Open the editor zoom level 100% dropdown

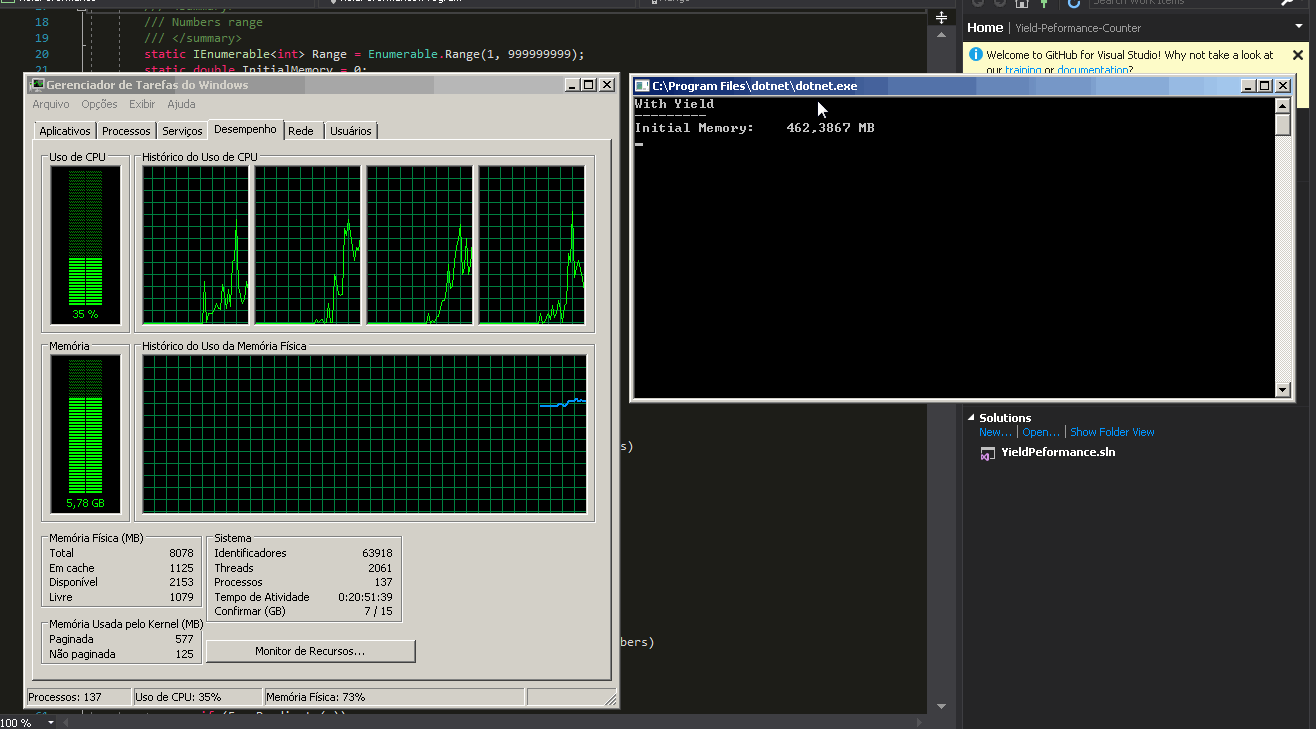[51, 722]
